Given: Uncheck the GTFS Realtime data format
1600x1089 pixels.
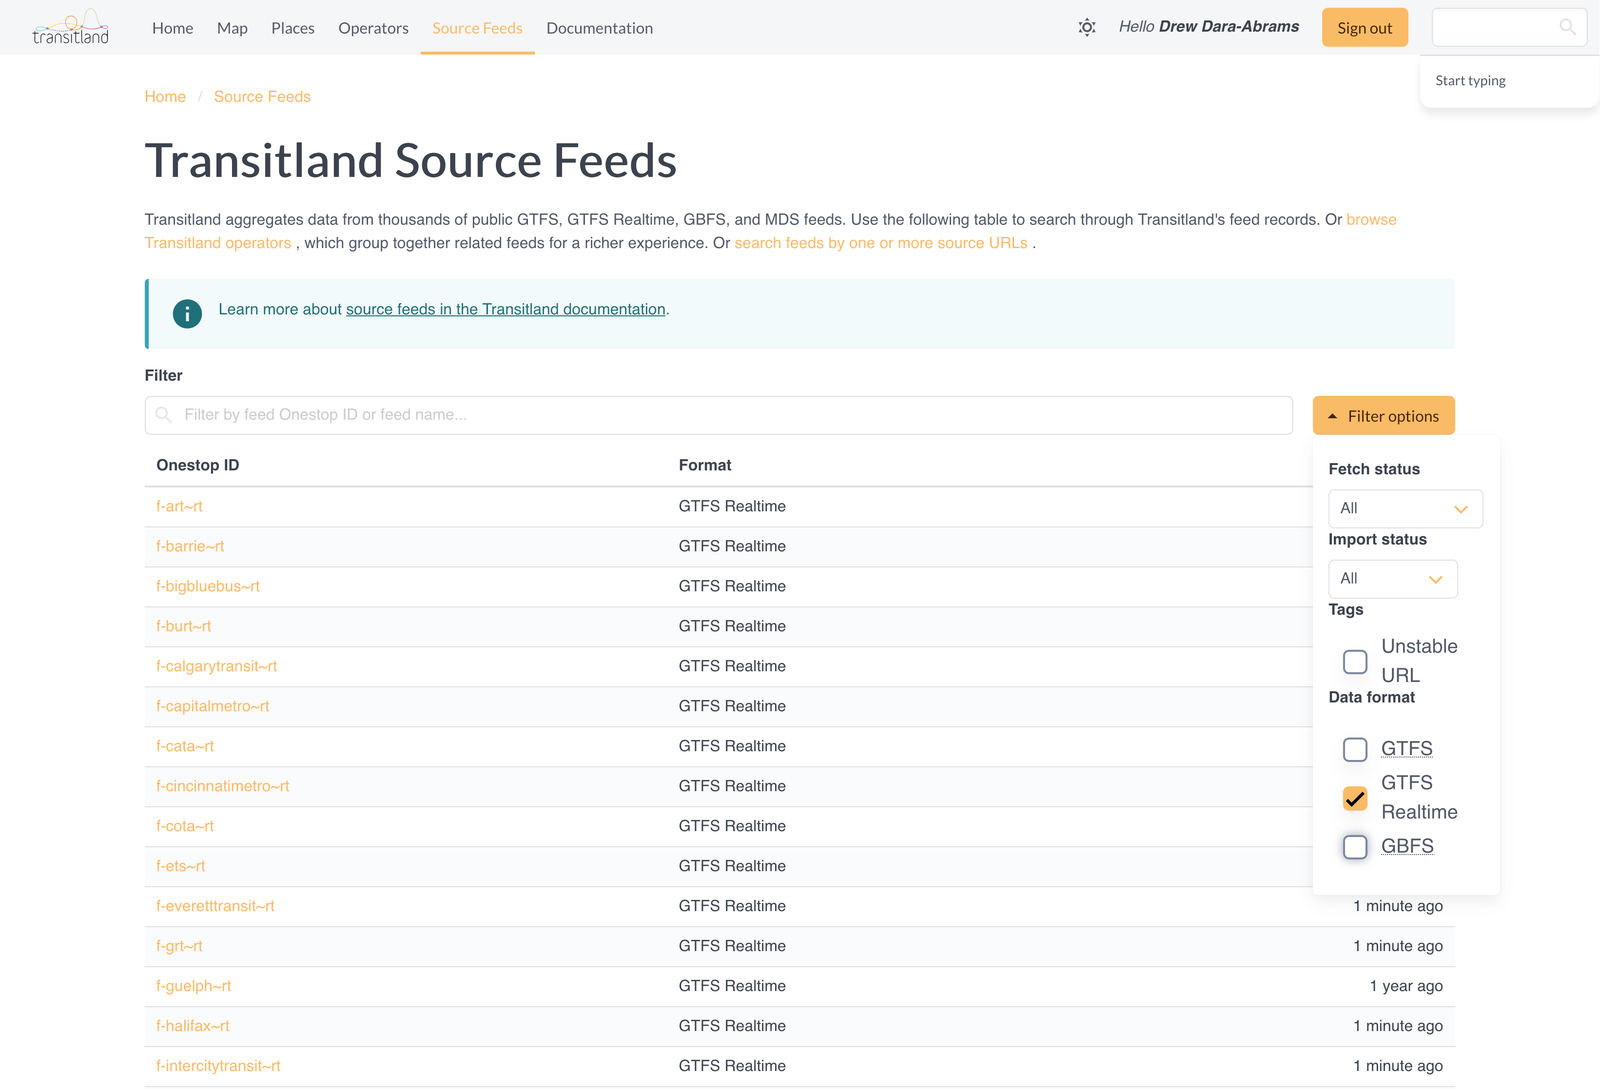Looking at the screenshot, I should point(1355,798).
